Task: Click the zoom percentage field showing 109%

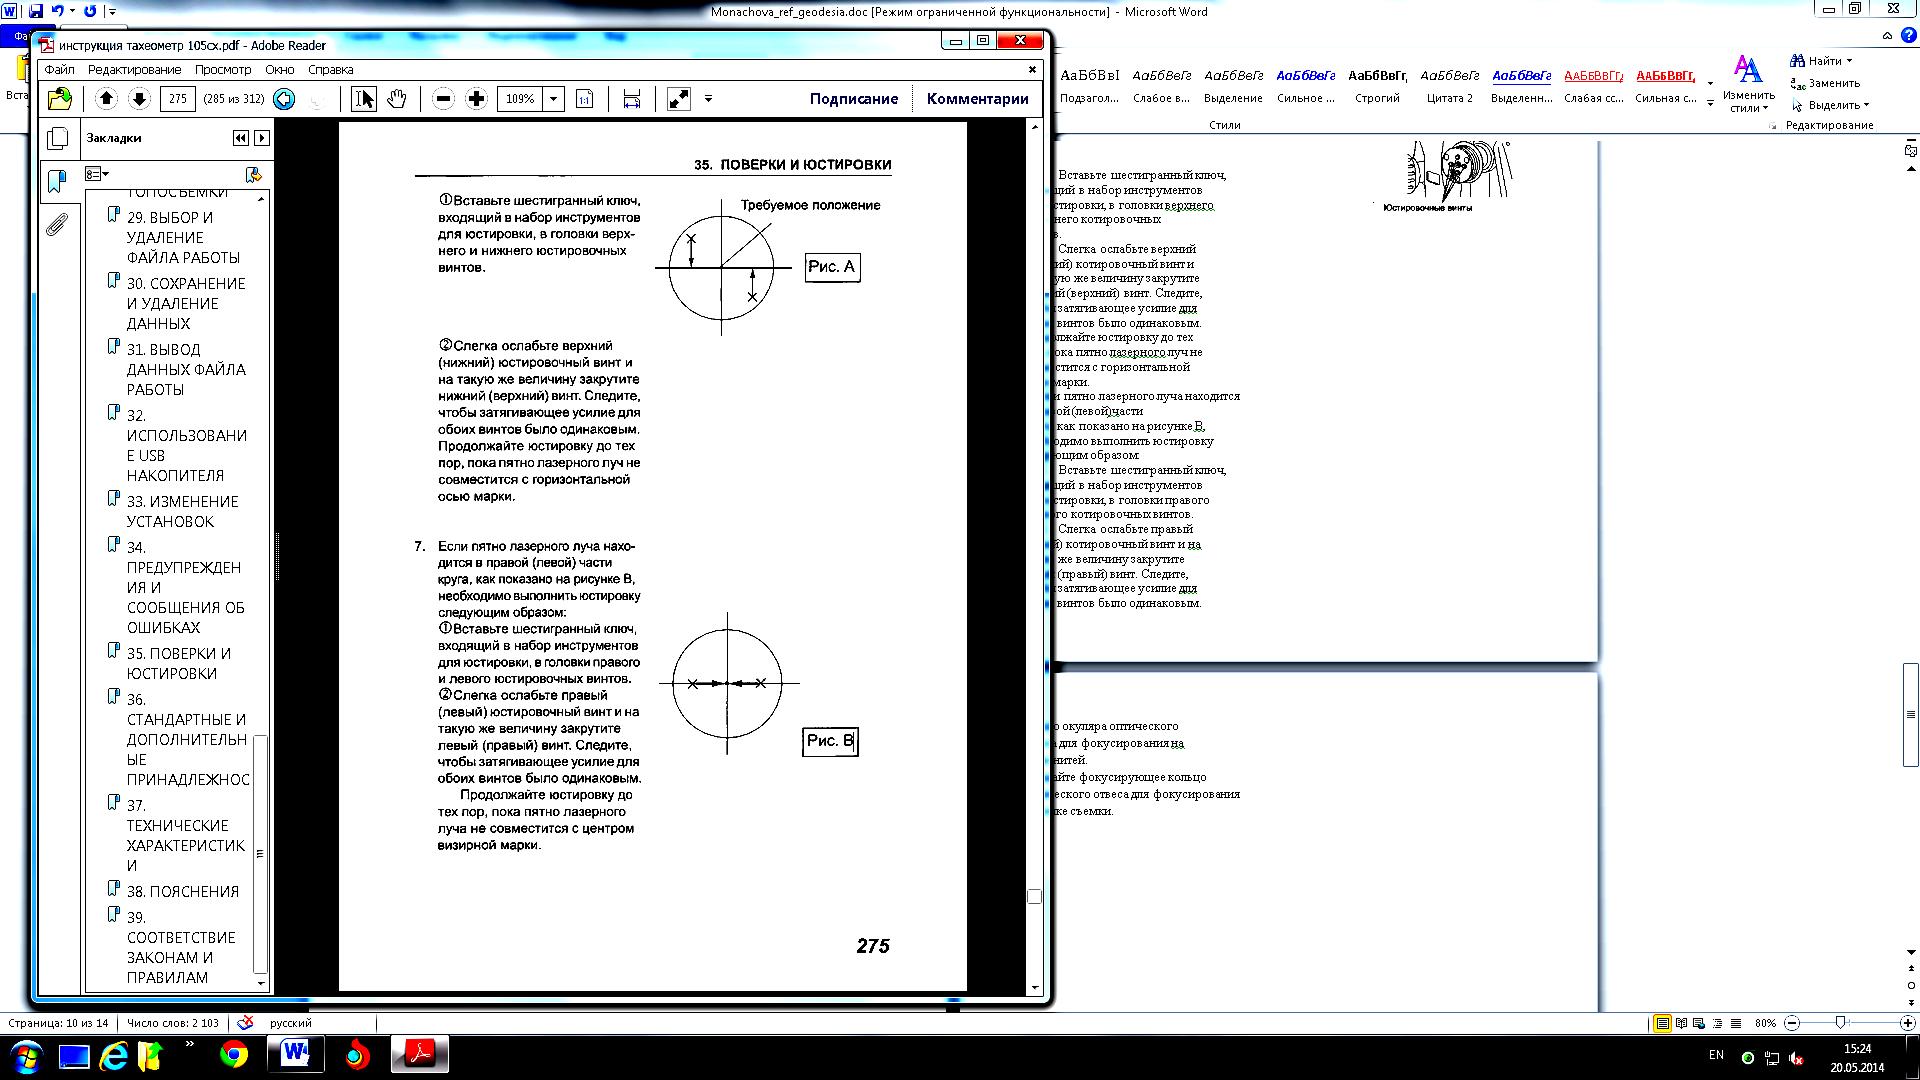Action: tap(520, 98)
